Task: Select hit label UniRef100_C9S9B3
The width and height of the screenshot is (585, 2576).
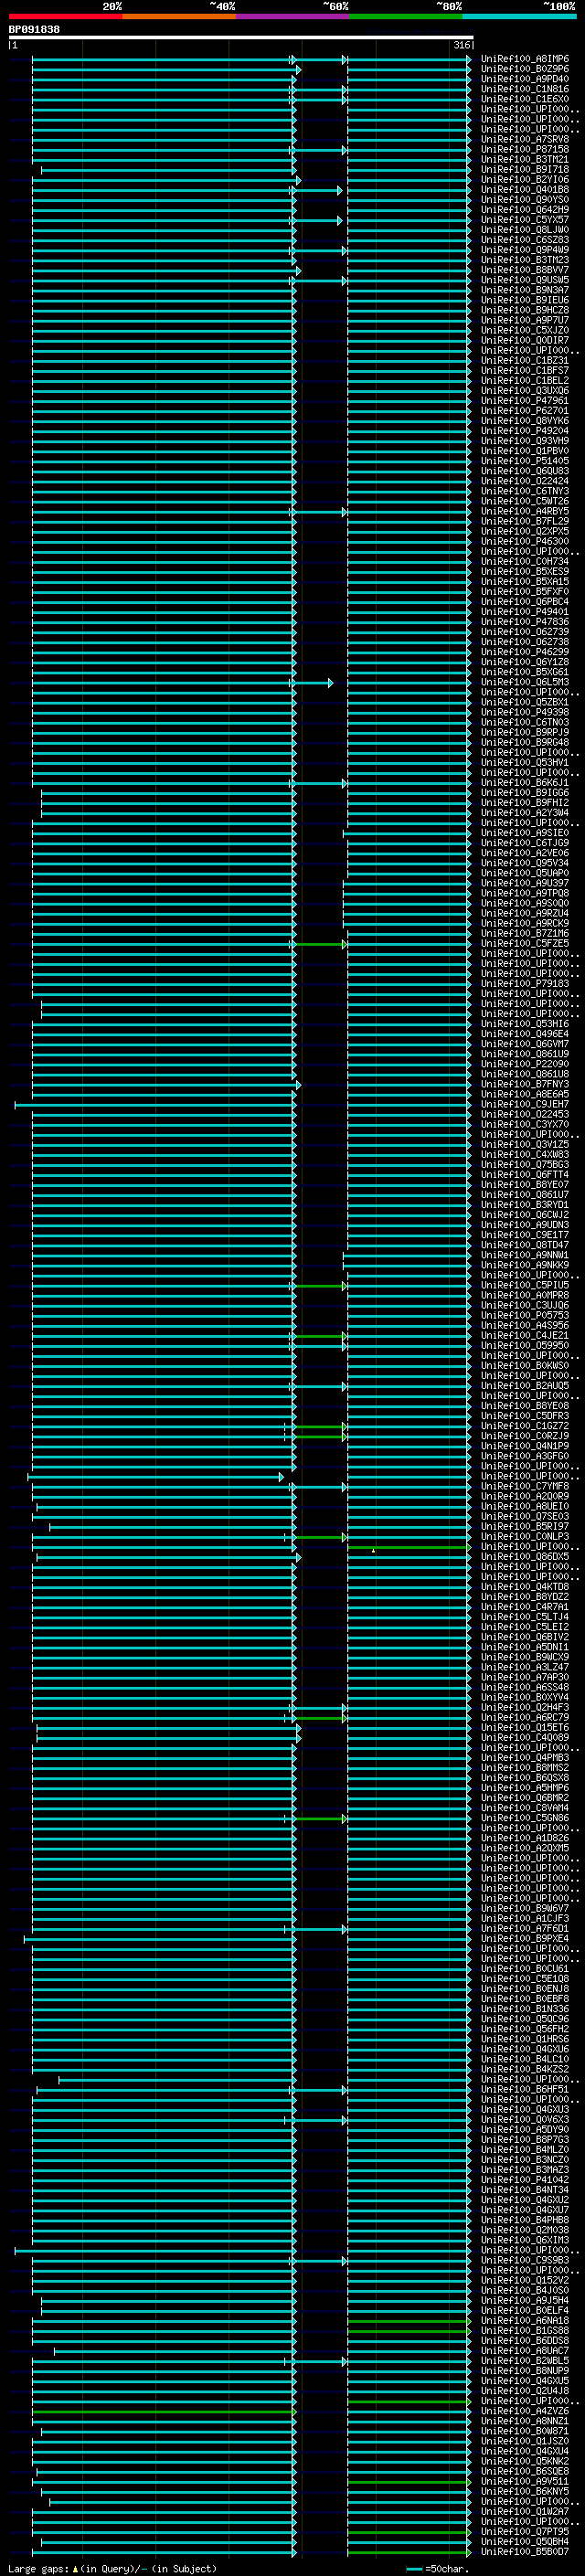Action: 524,2260
